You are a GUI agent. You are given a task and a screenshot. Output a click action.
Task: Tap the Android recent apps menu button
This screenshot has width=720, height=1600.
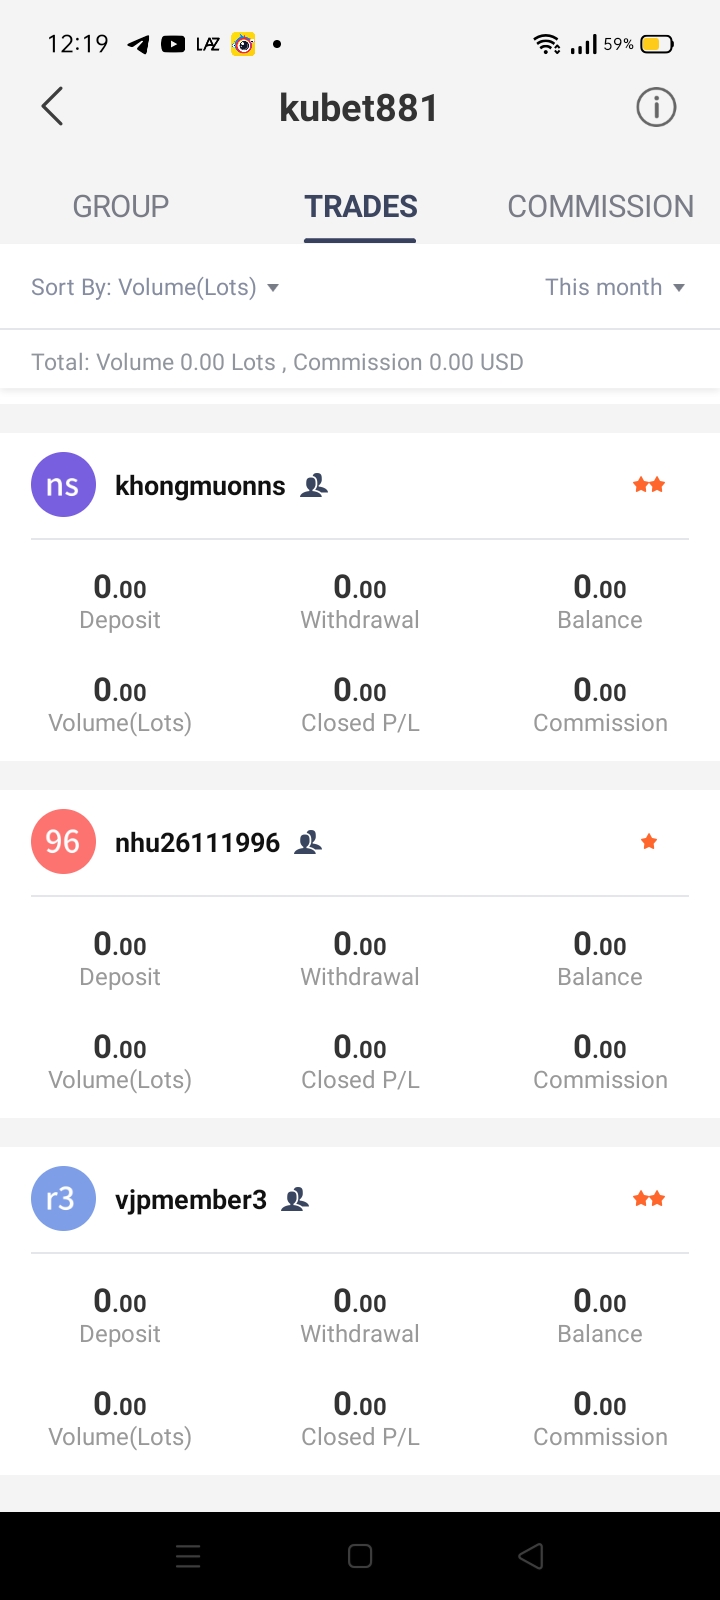[188, 1556]
